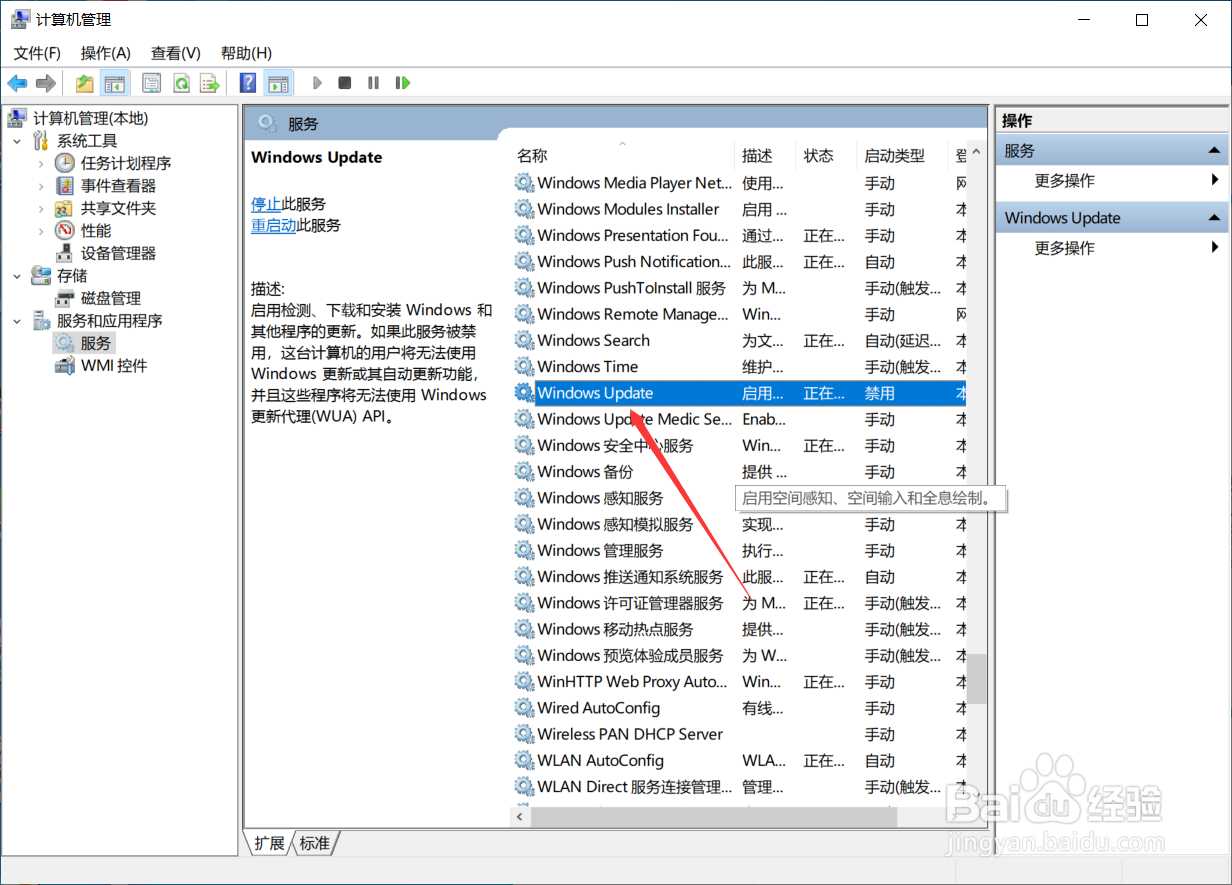Toggle the Show/Hide Action Pane icon
Image resolution: width=1232 pixels, height=885 pixels.
[278, 83]
